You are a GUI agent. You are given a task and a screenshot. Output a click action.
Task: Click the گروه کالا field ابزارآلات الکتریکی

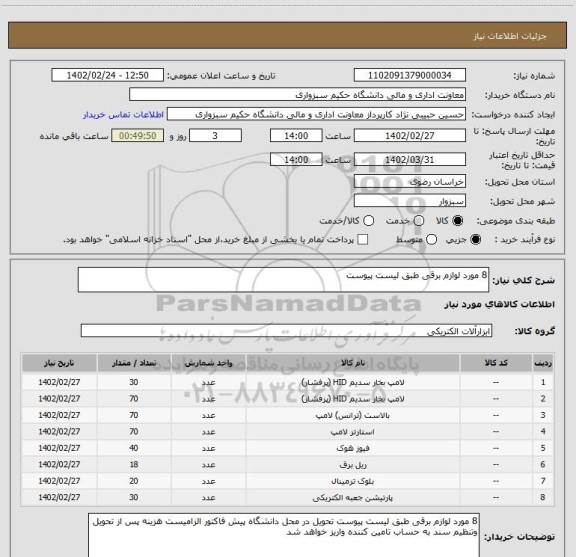[286, 331]
